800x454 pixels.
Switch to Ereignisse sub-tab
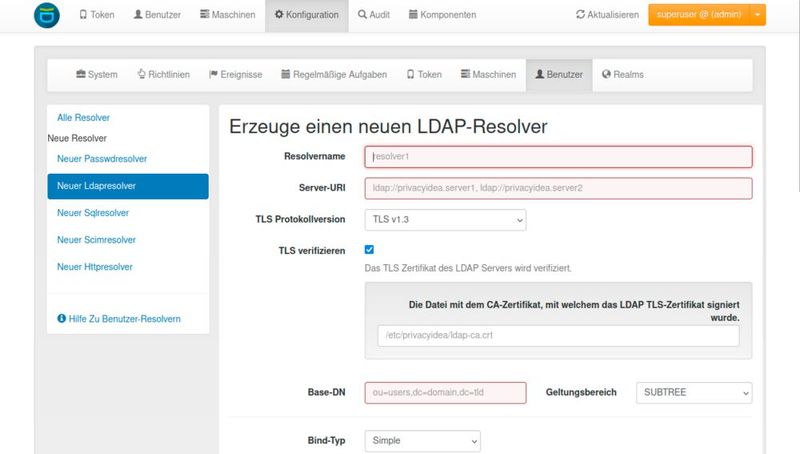coord(236,74)
